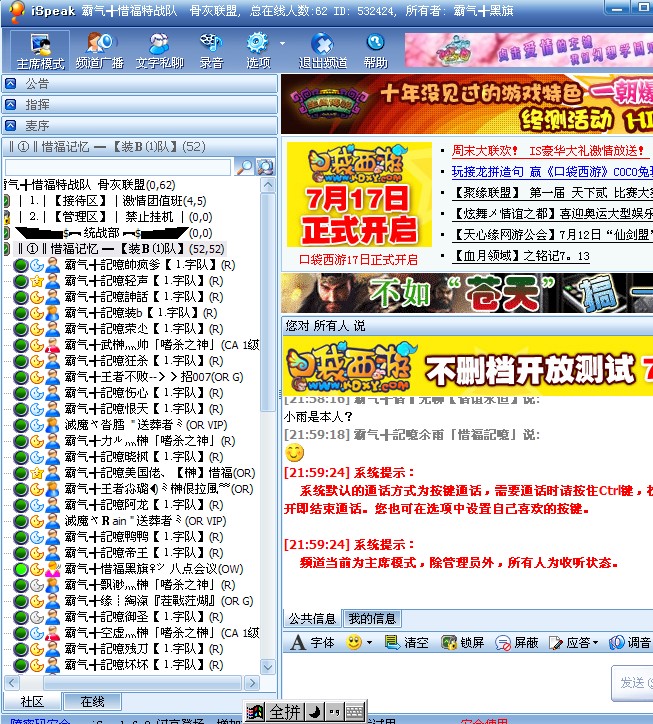Toggle the IME soft keyboard button
Viewport: 653px width, 724px height.
click(x=356, y=712)
